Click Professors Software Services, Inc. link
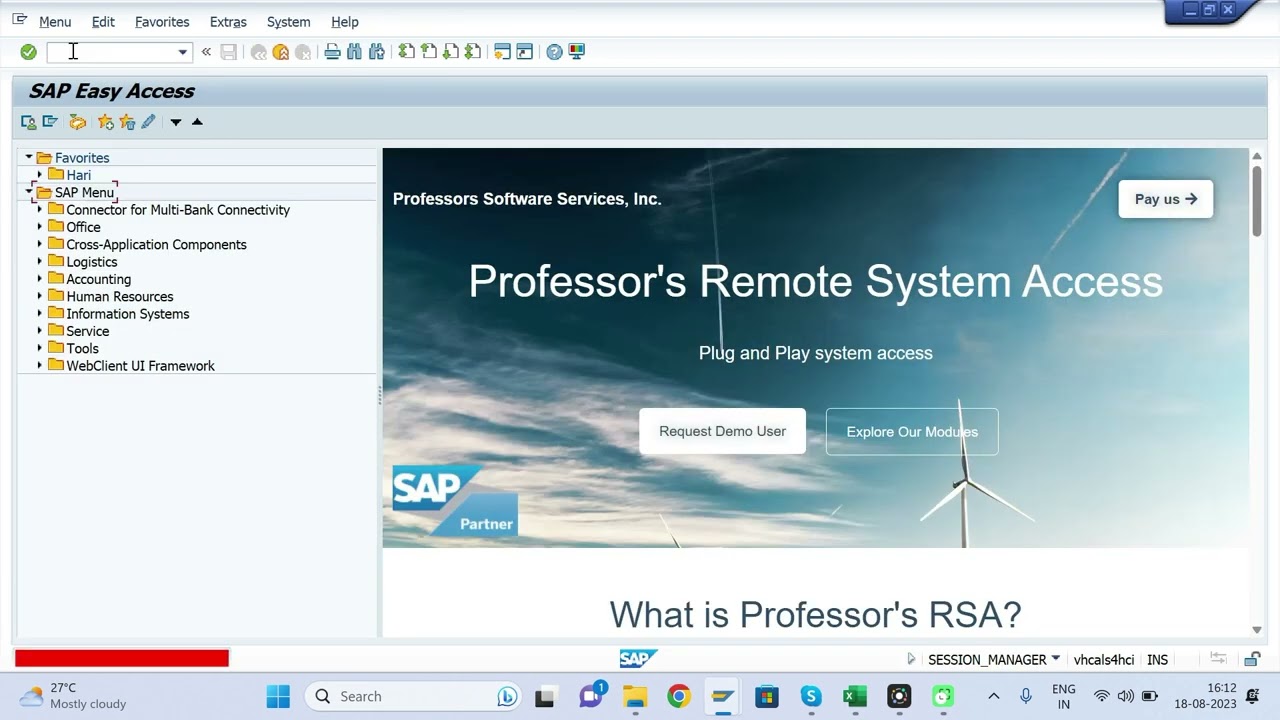 (x=527, y=199)
